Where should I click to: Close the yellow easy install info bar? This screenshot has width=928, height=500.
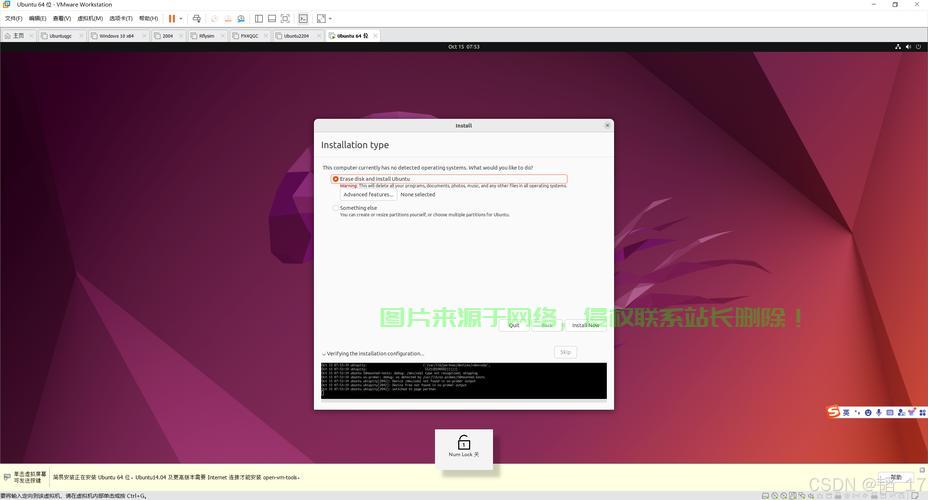tap(922, 470)
